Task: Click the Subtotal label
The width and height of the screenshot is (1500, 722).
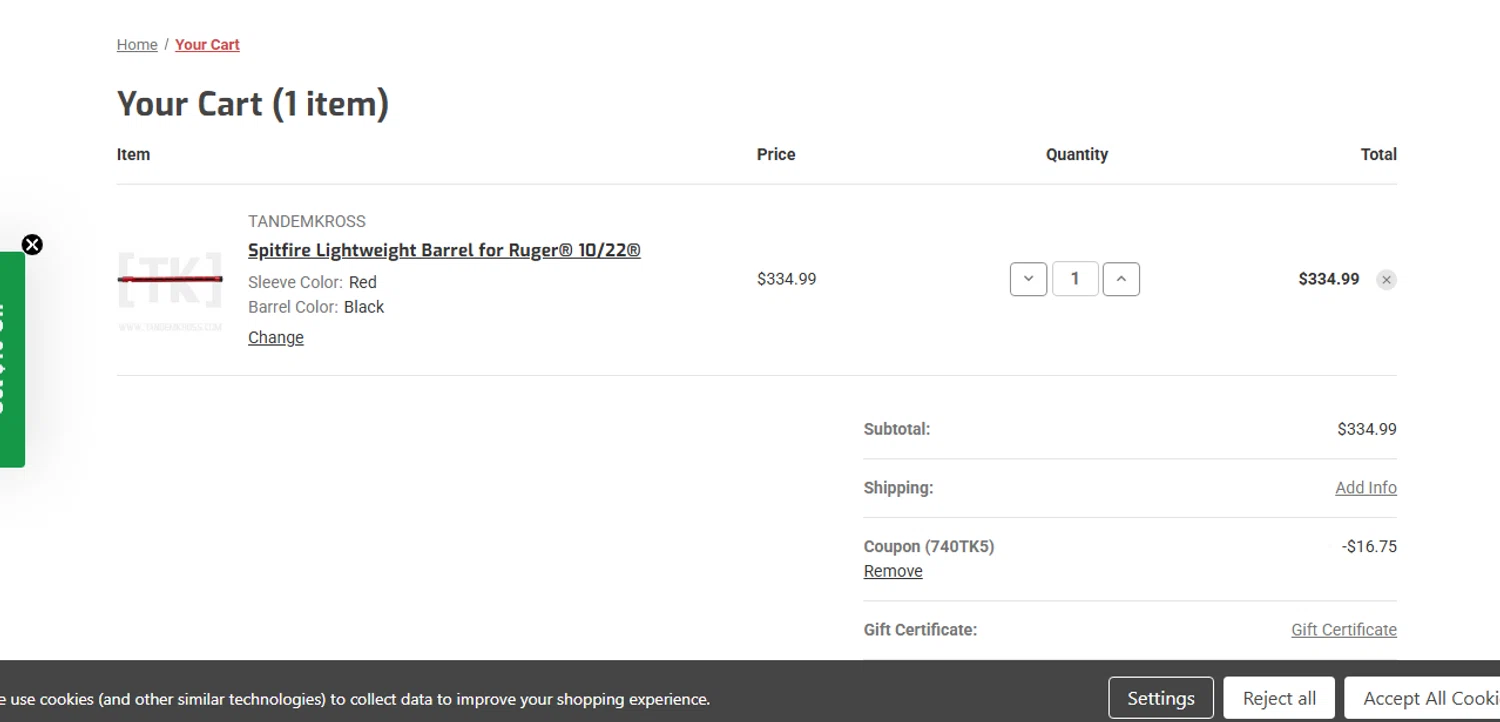Action: (897, 429)
